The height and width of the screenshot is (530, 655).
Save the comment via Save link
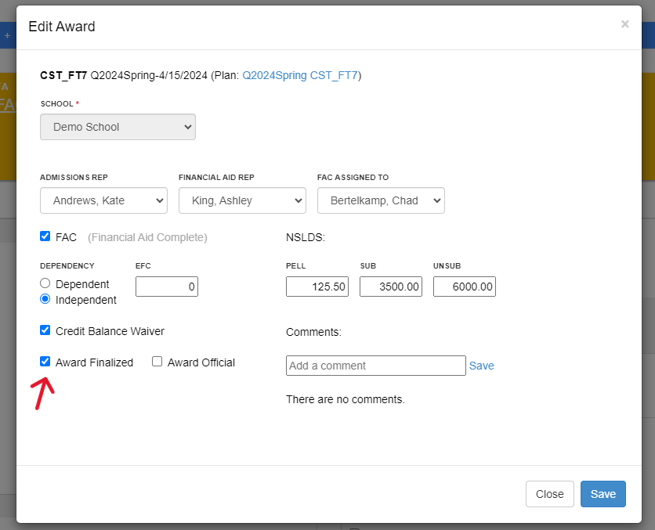pos(481,366)
